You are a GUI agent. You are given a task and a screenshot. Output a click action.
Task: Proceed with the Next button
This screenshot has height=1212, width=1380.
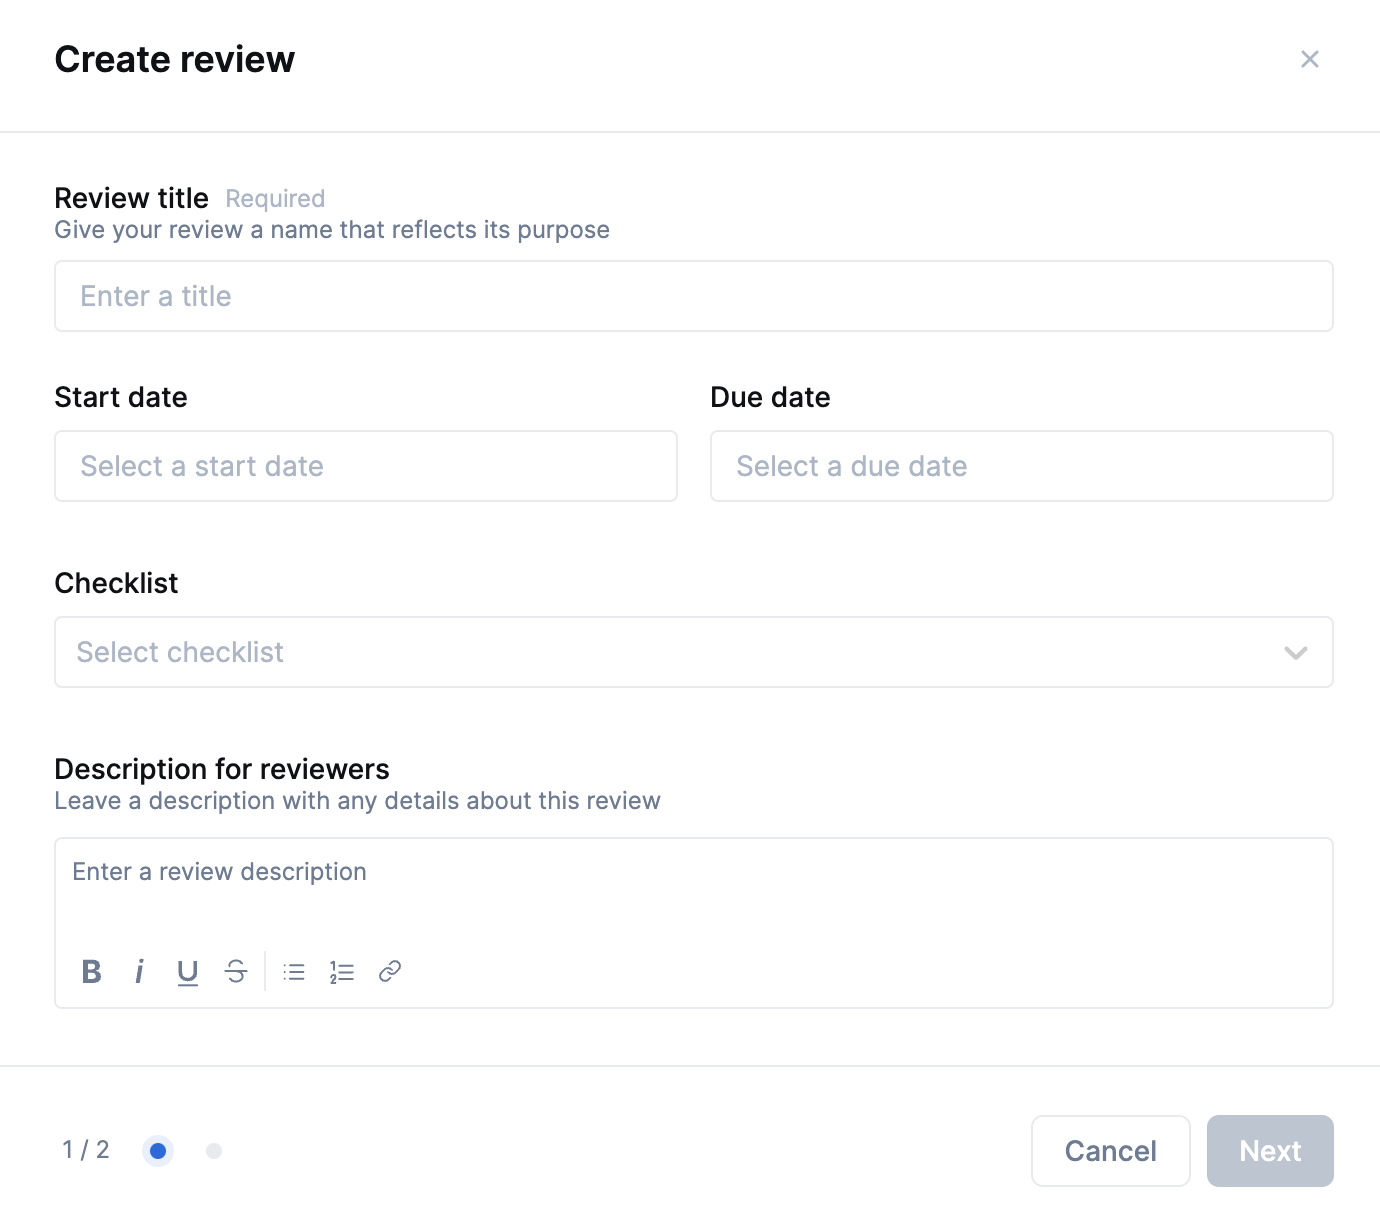(1270, 1151)
